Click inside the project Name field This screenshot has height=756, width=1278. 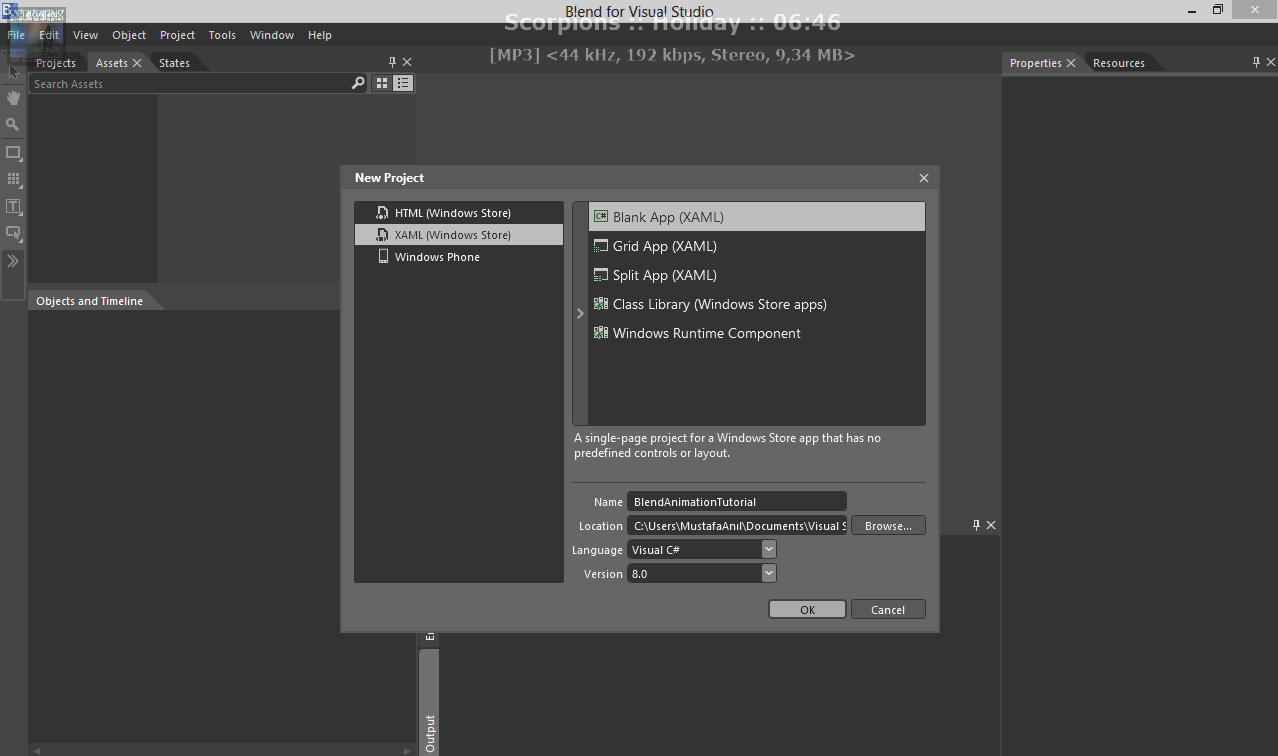click(x=736, y=501)
